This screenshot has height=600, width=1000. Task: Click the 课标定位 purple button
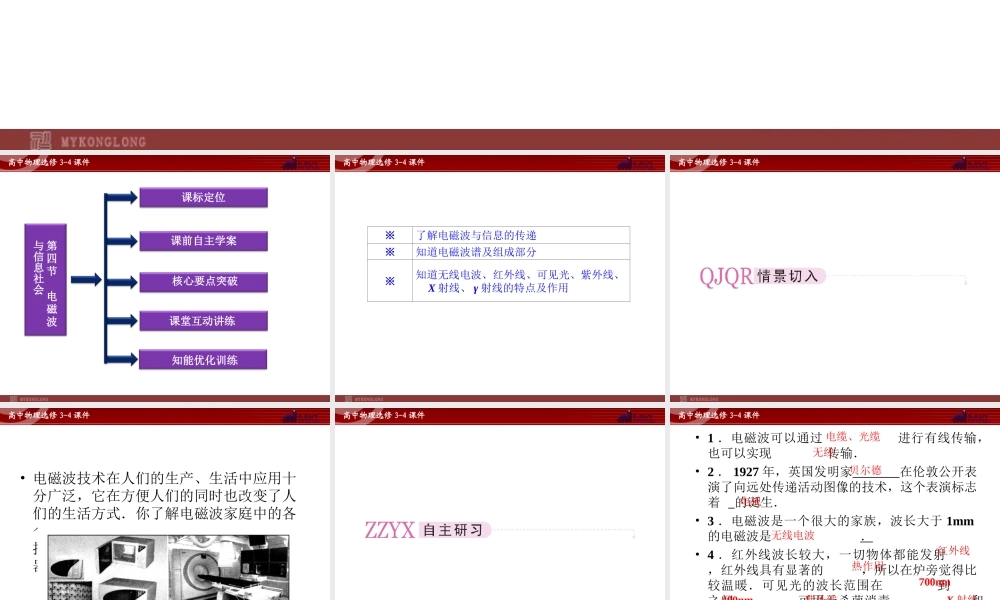click(203, 198)
